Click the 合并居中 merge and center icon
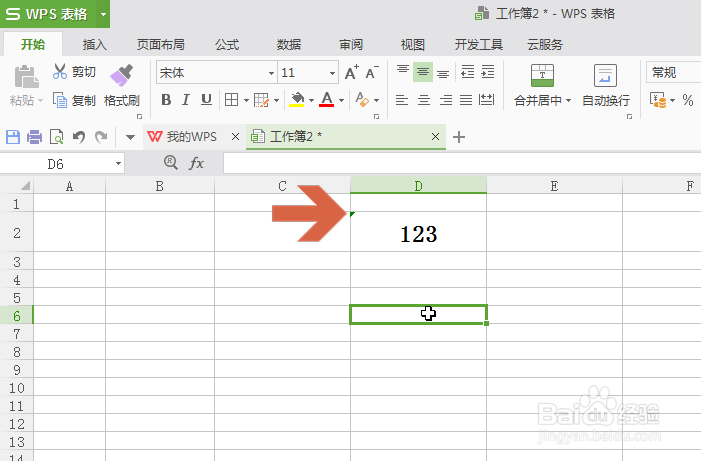The width and height of the screenshot is (701, 461). tap(542, 76)
